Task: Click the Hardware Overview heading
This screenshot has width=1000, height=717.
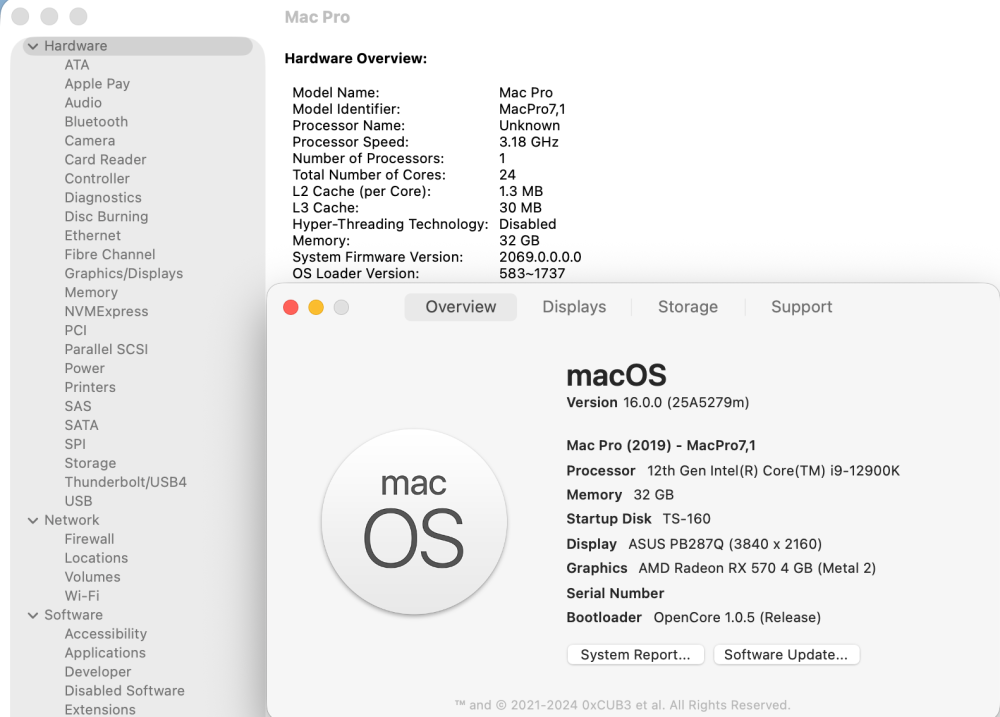Action: click(356, 59)
